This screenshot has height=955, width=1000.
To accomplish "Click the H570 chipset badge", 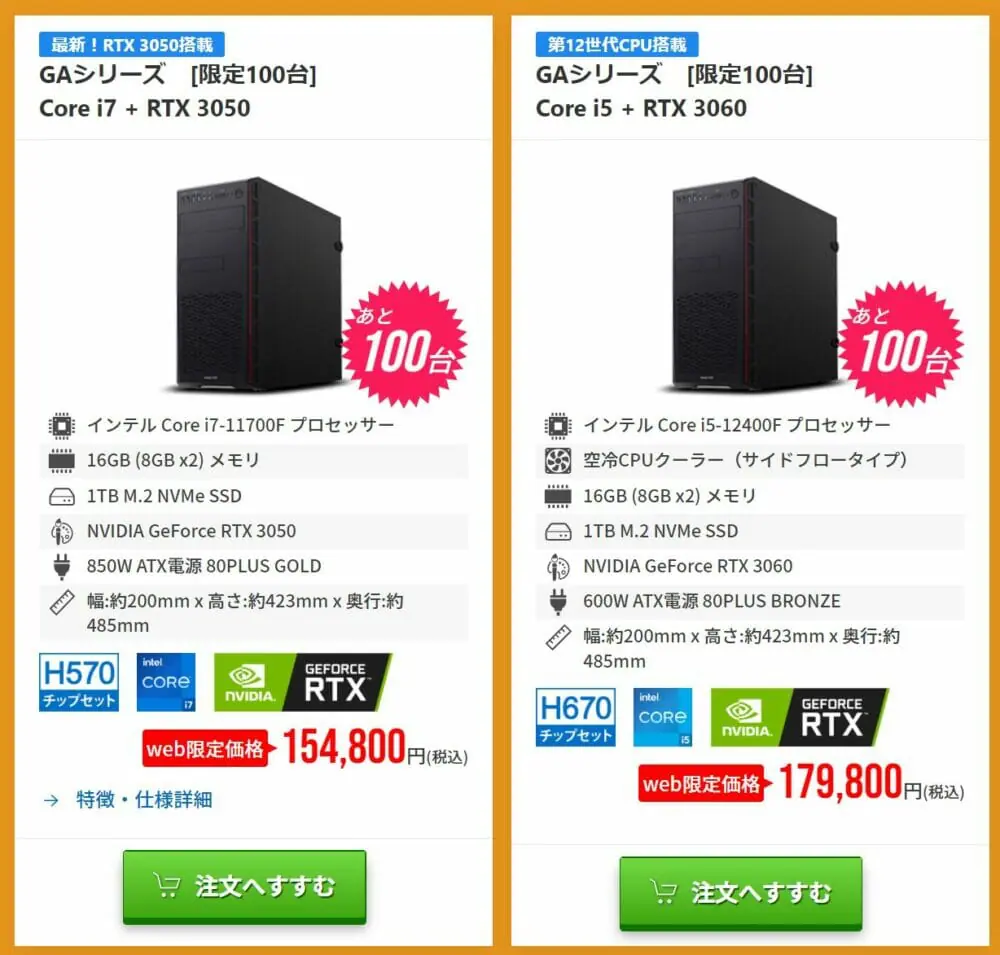I will 79,682.
